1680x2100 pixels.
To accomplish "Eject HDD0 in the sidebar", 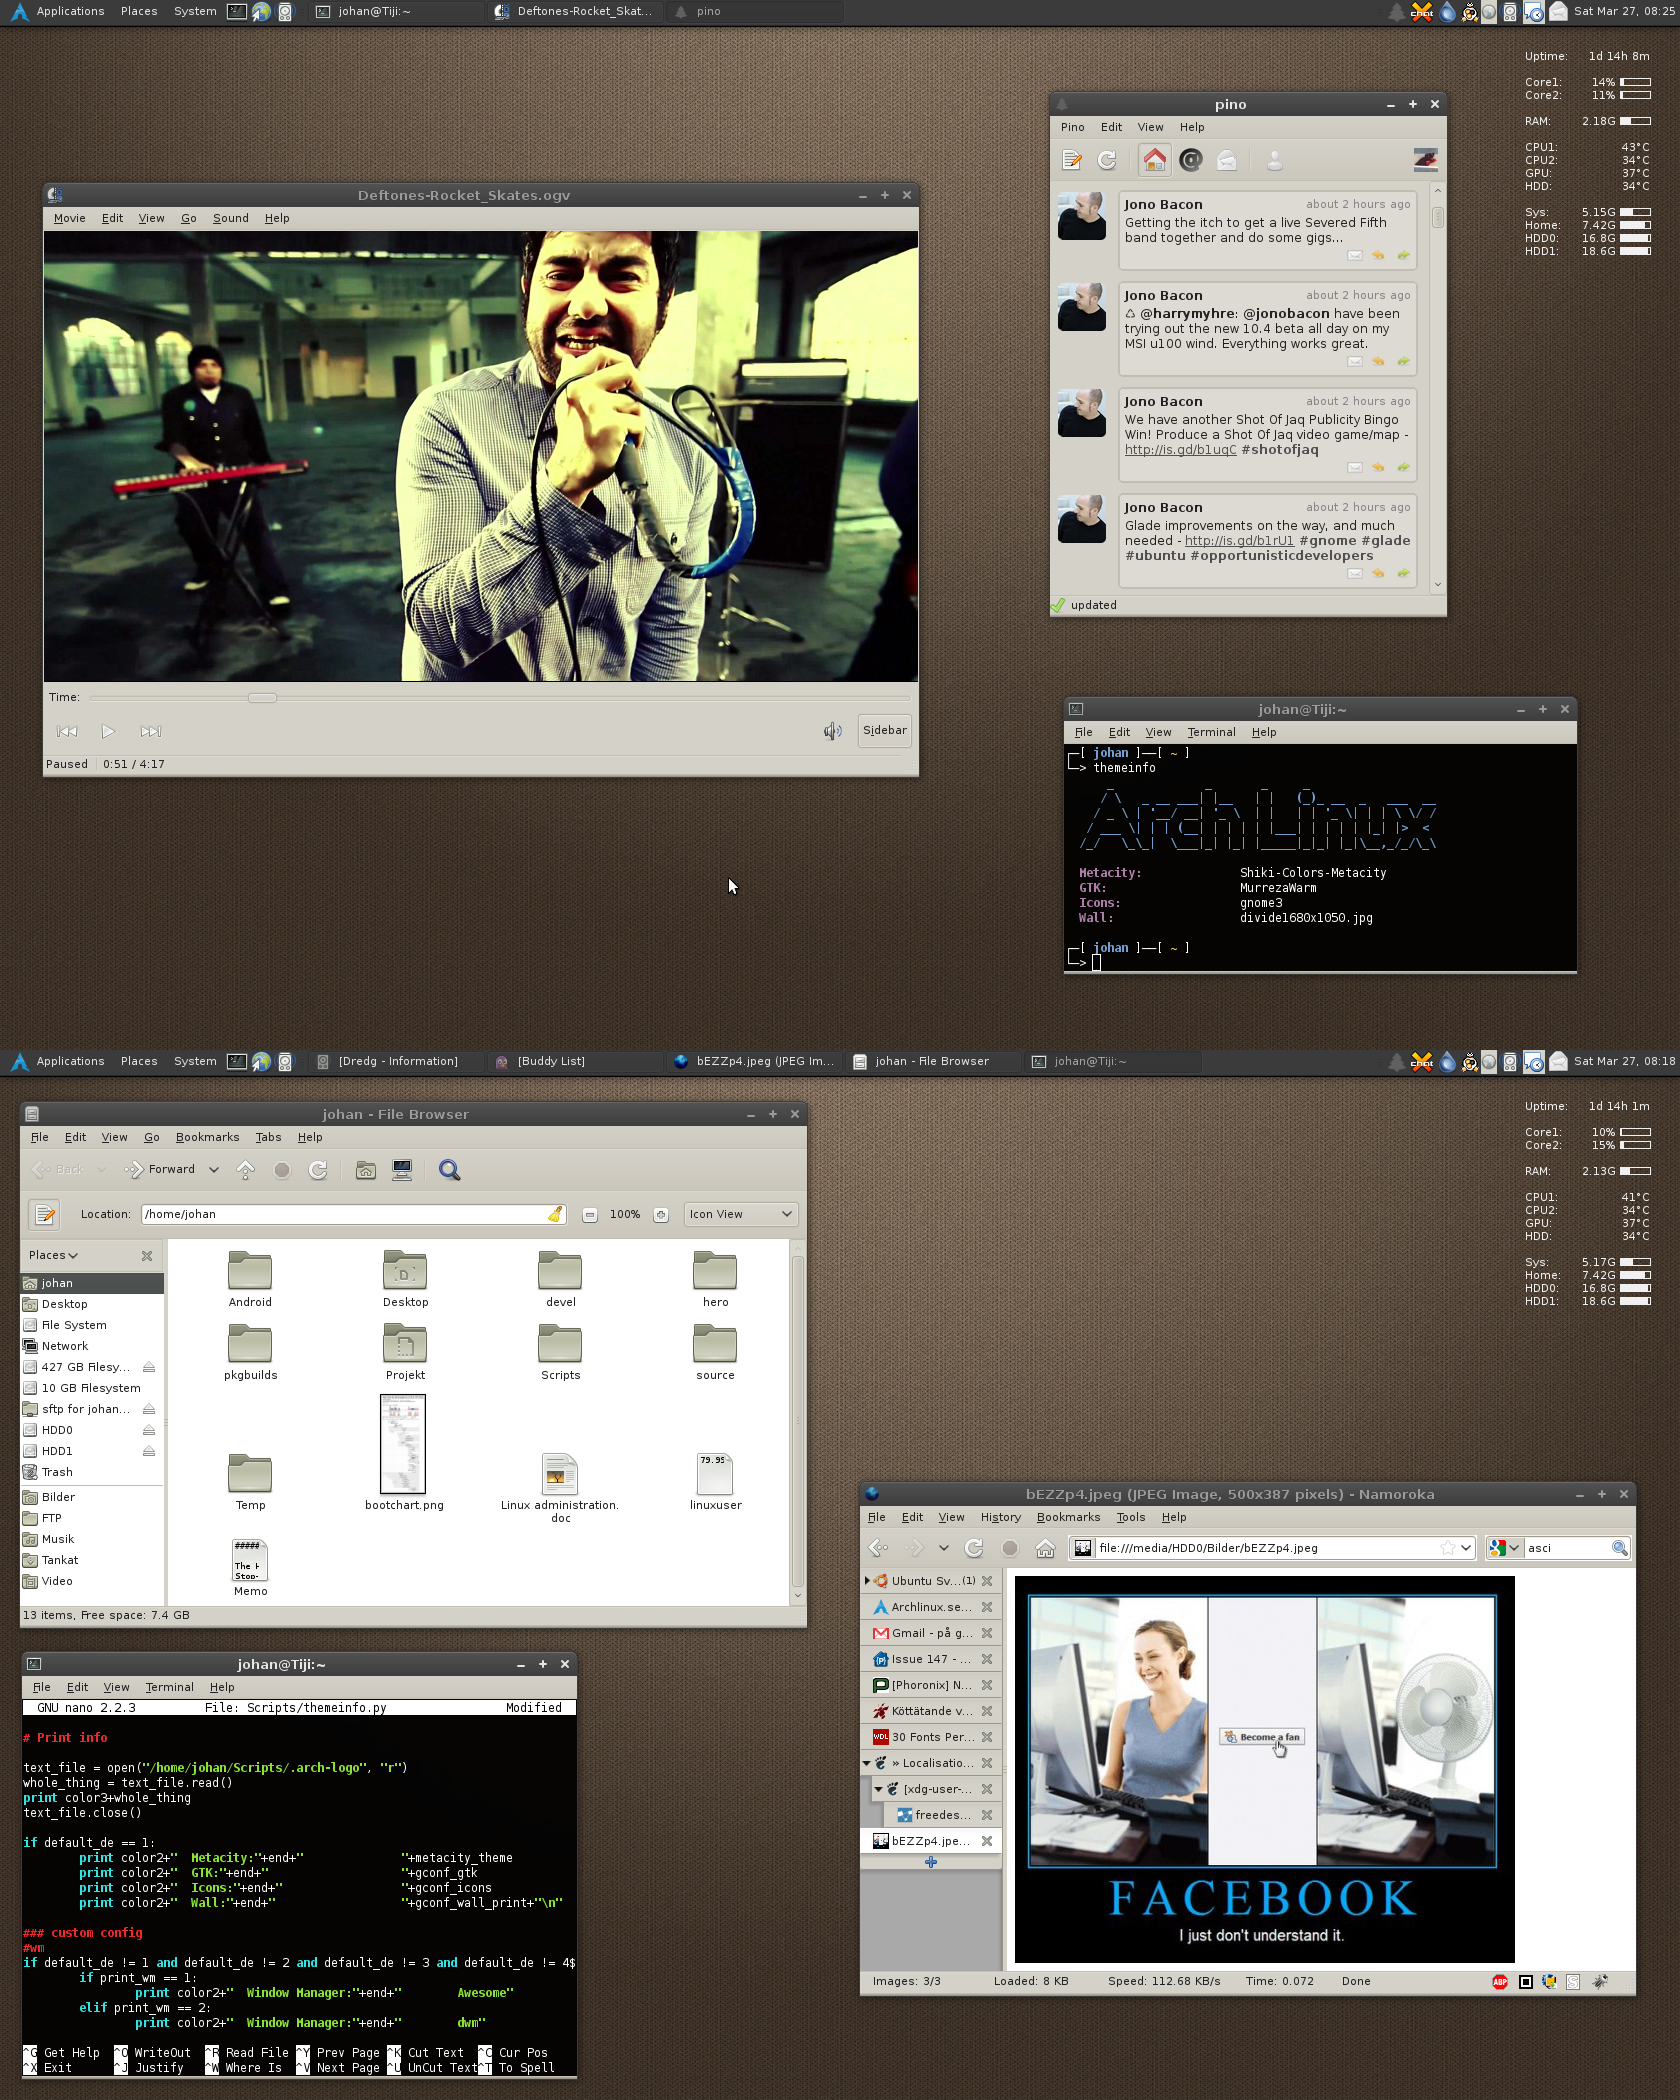I will [149, 1430].
